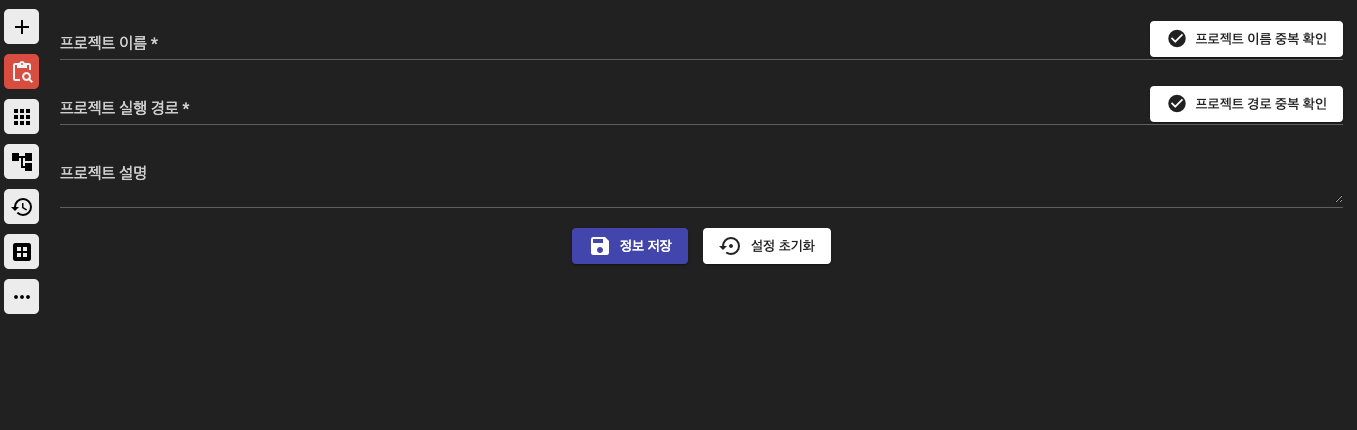1357x430 pixels.
Task: Open the hierarchy tree sidebar icon
Action: 21,162
